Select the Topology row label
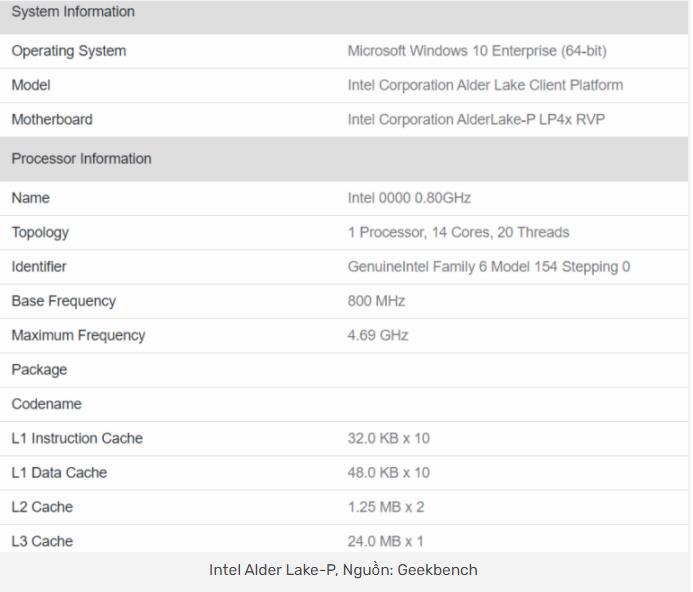Screen dimensions: 693x592 pos(40,233)
